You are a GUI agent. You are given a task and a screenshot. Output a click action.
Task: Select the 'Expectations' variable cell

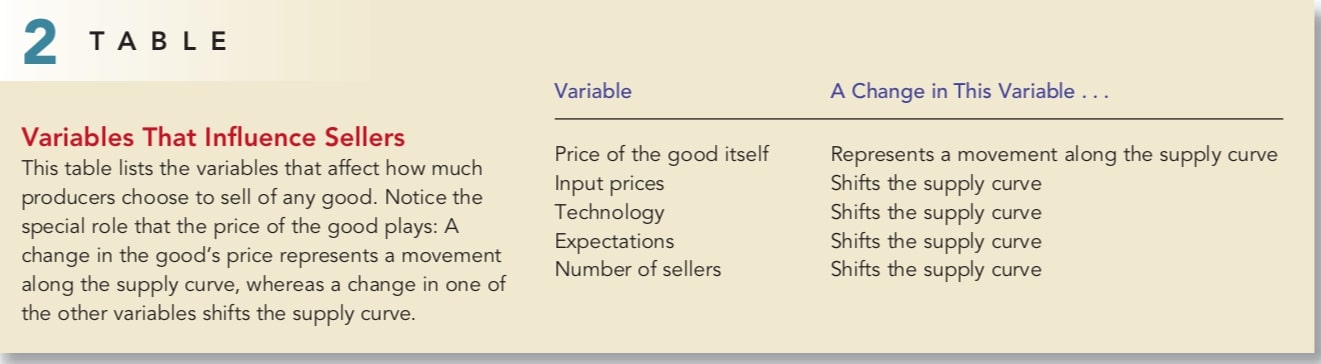point(614,241)
